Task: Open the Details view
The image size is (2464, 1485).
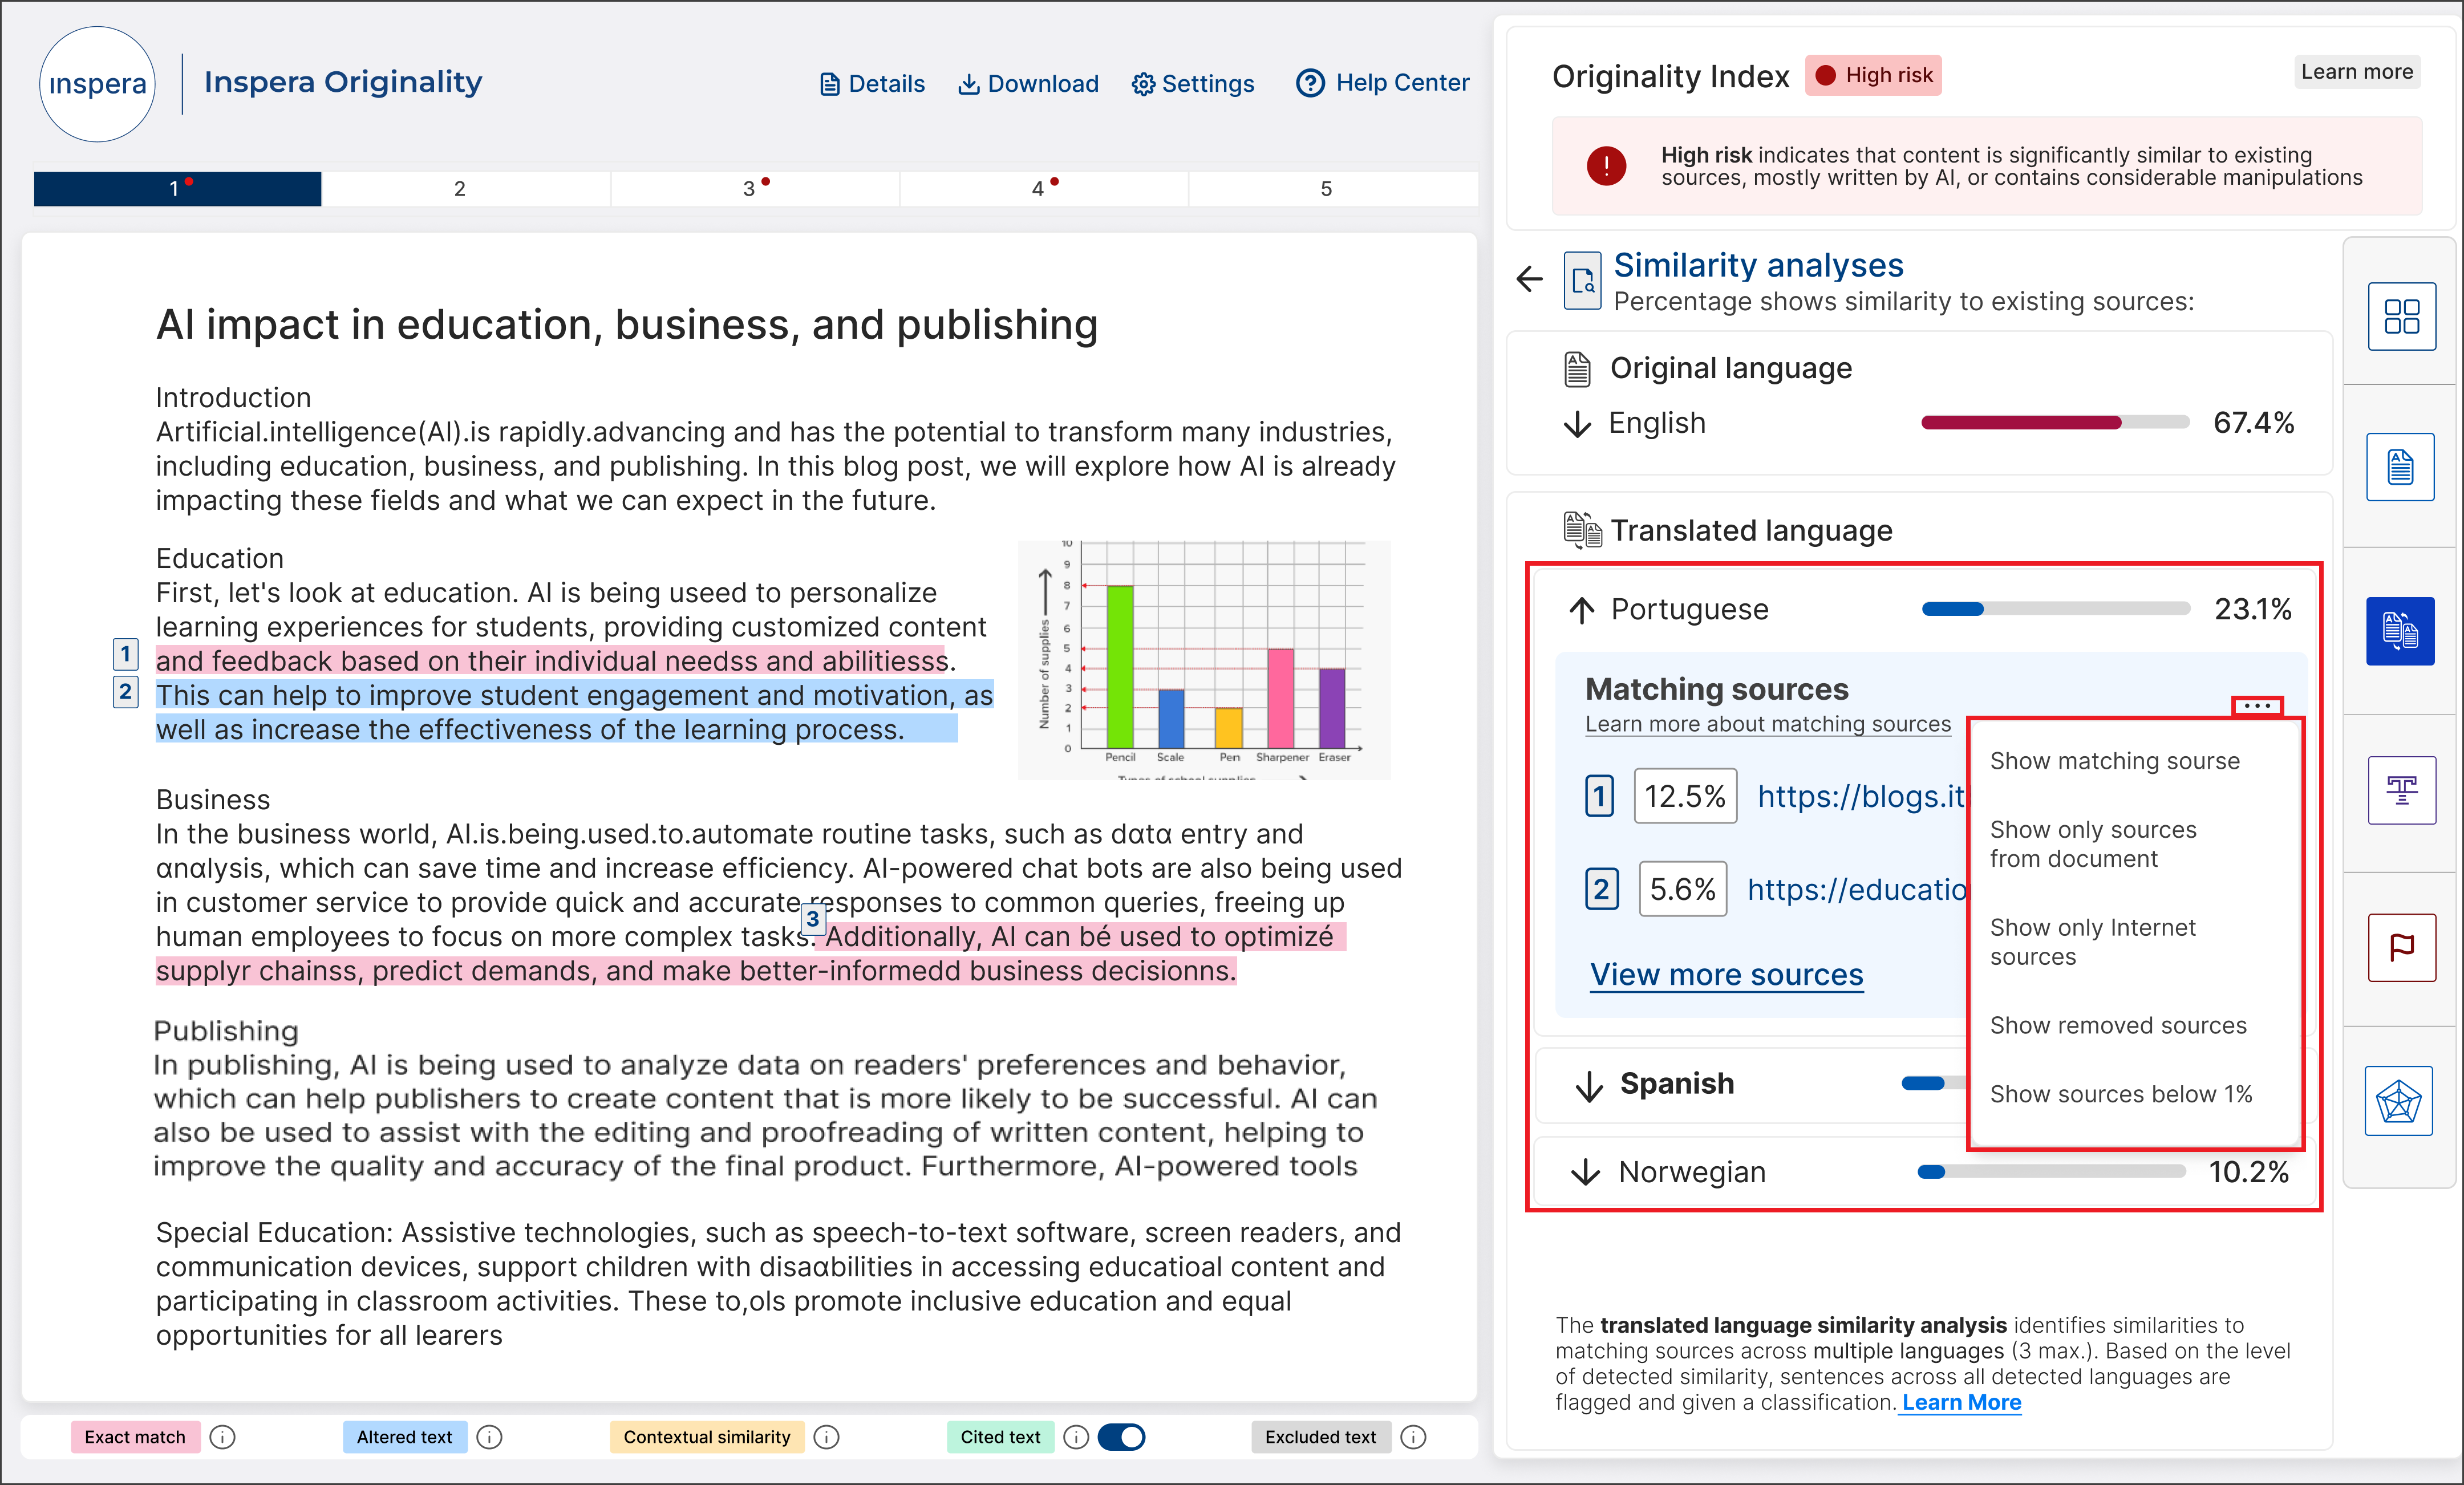Action: tap(872, 83)
